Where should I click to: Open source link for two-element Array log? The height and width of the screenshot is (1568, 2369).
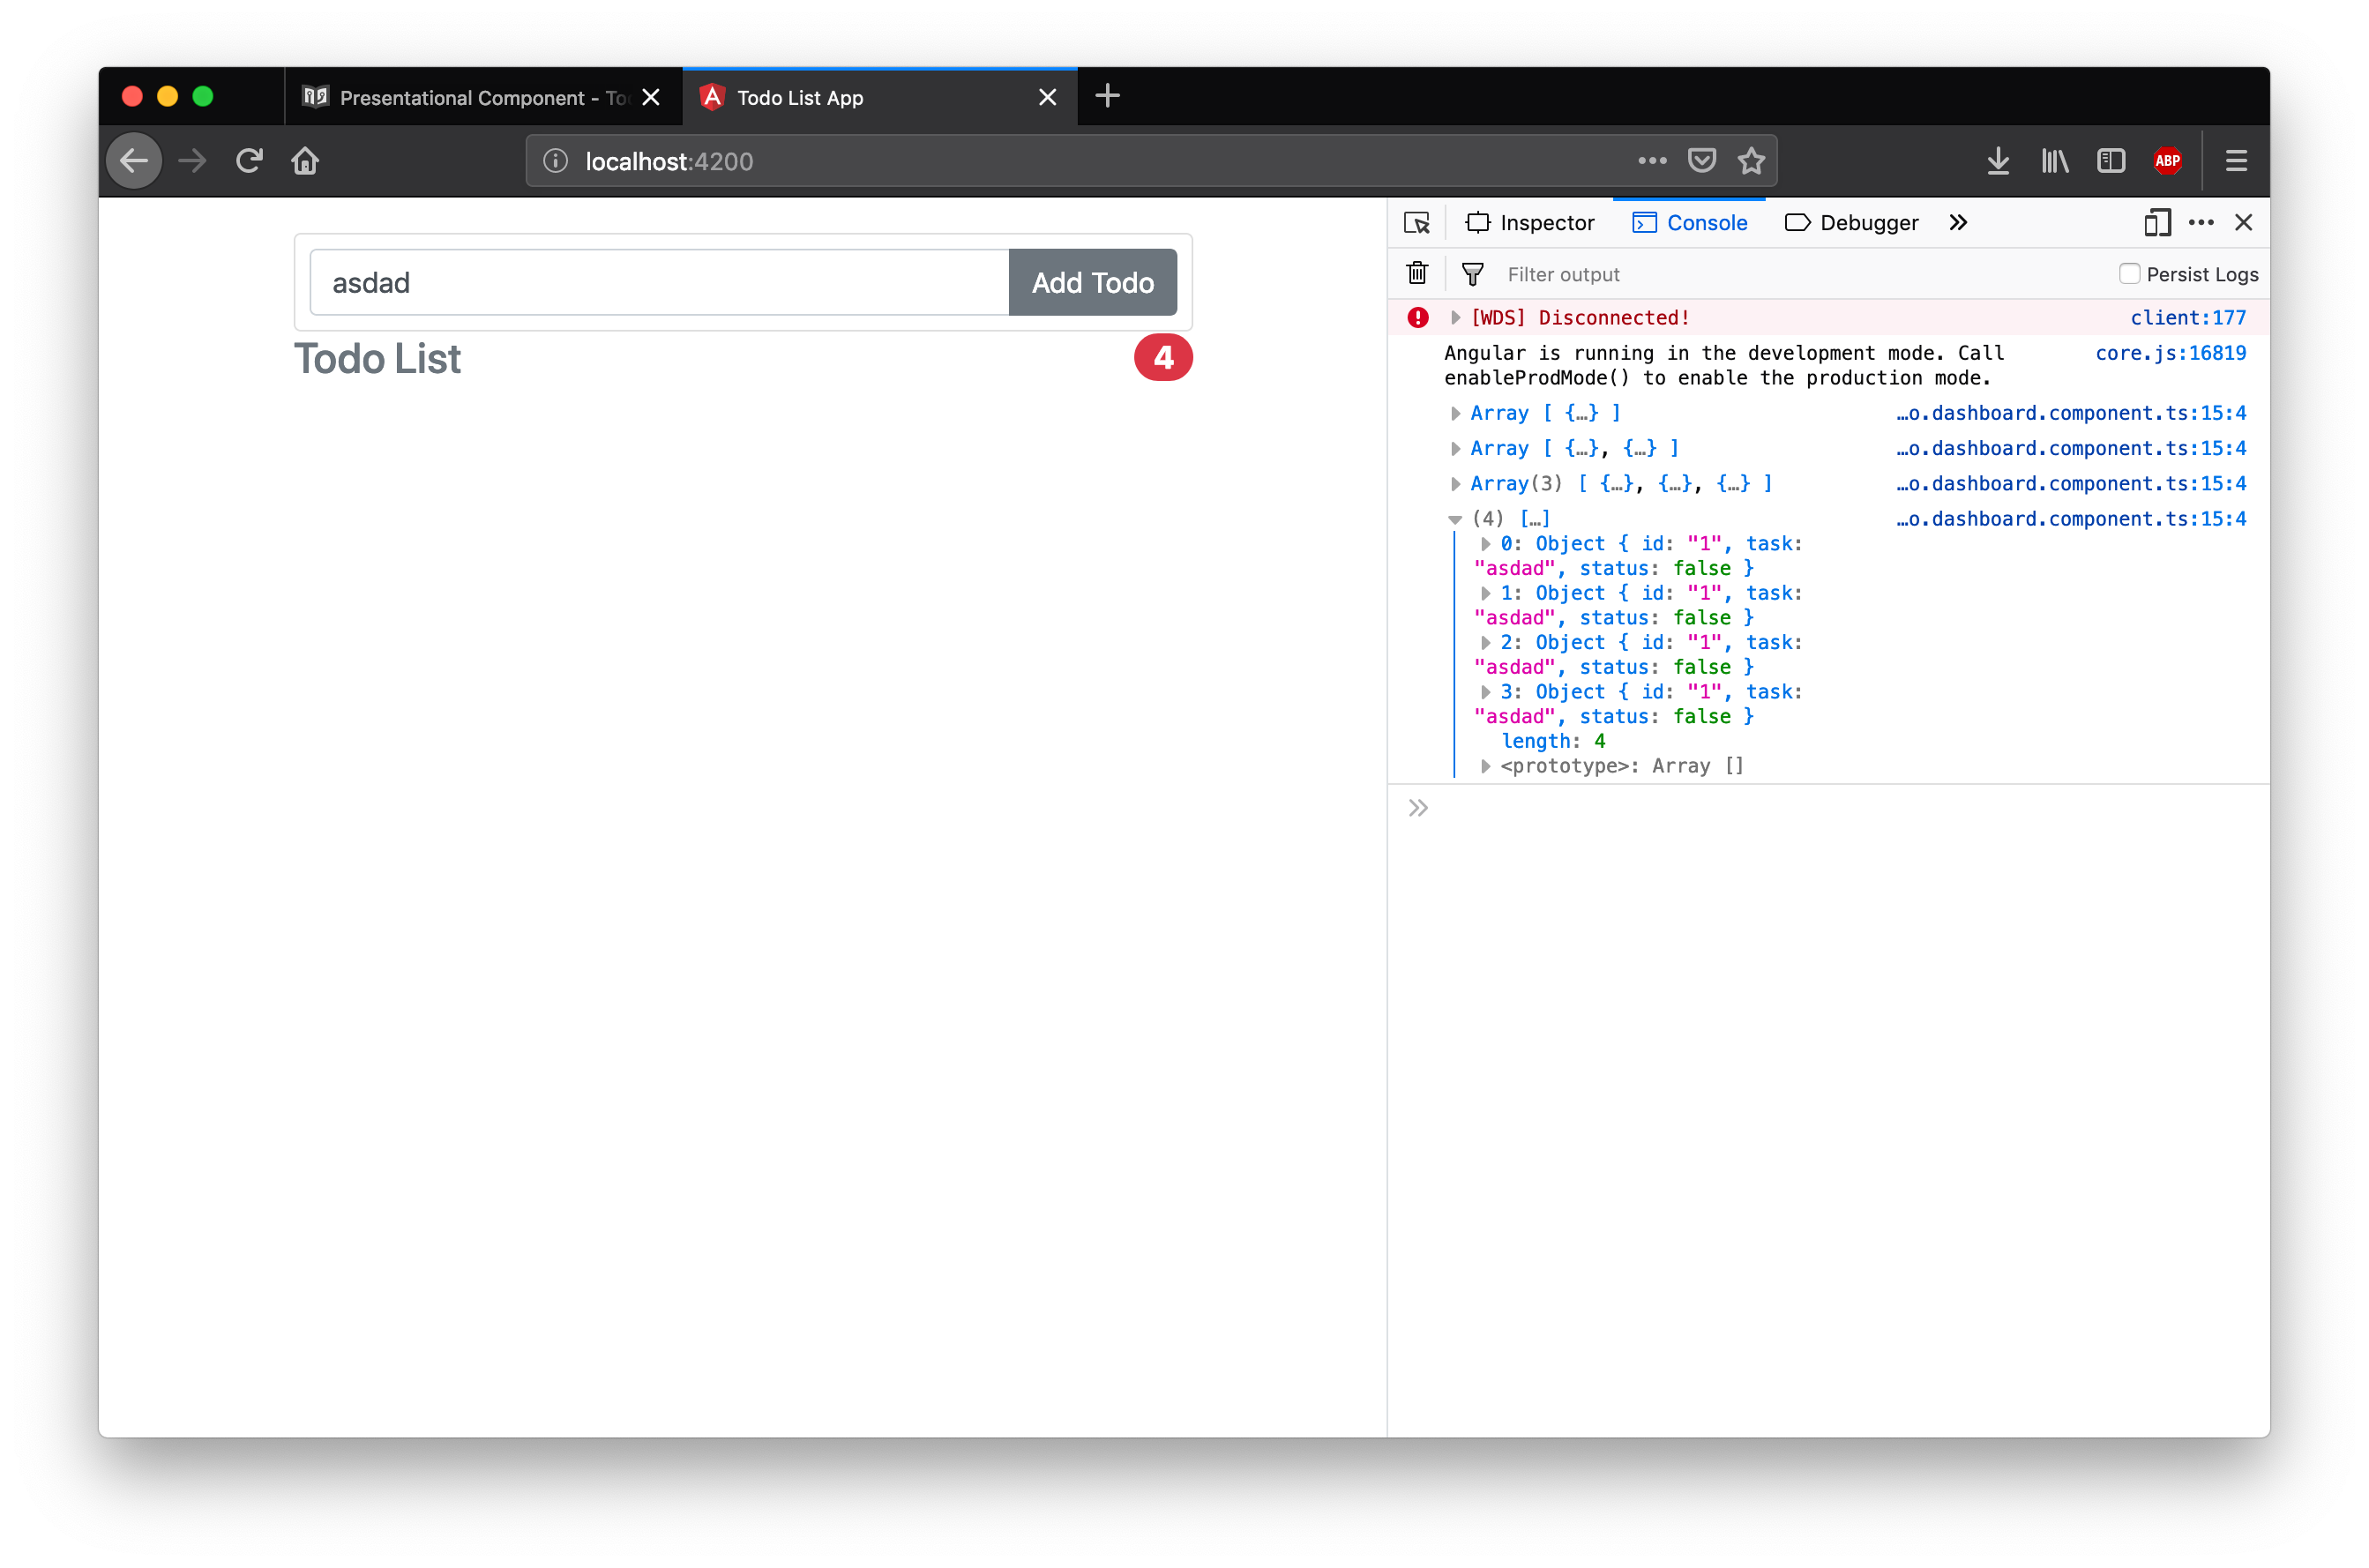(x=2070, y=449)
